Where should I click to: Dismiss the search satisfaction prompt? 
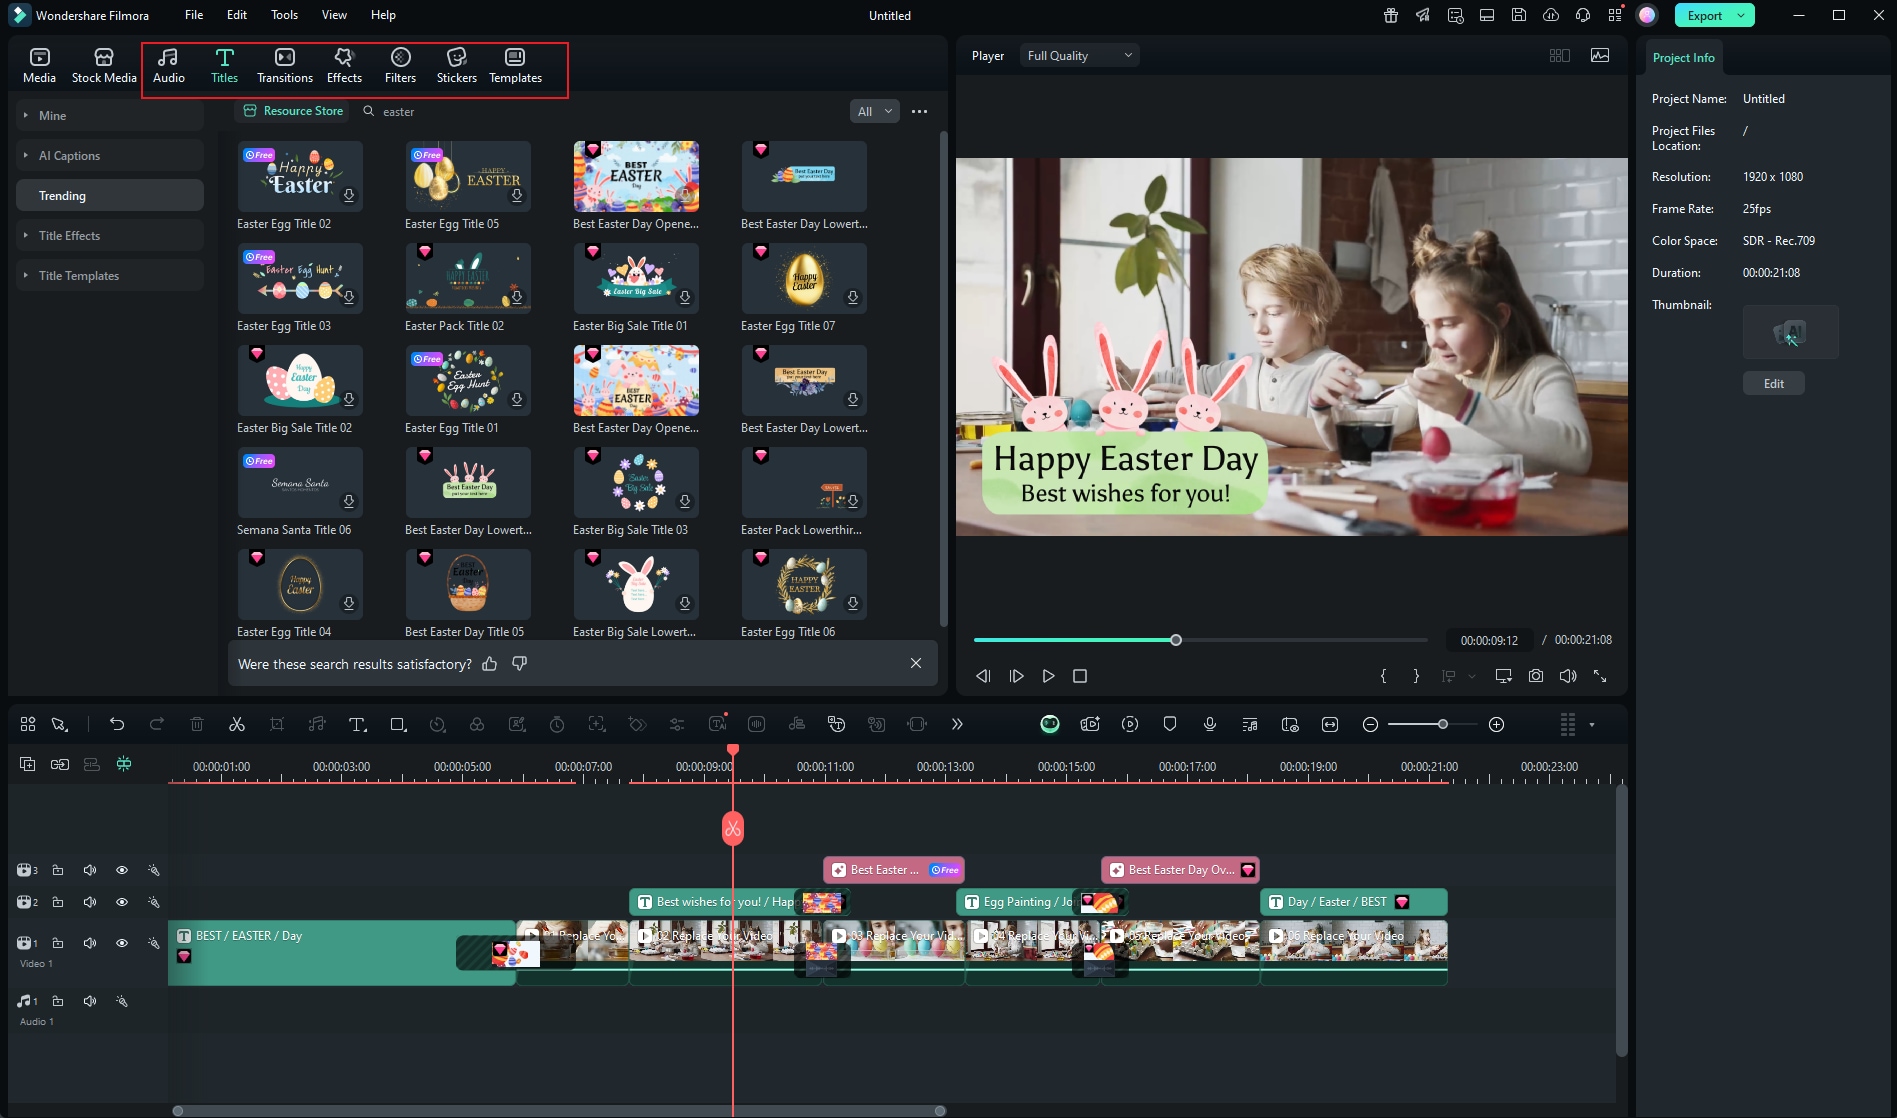(916, 664)
